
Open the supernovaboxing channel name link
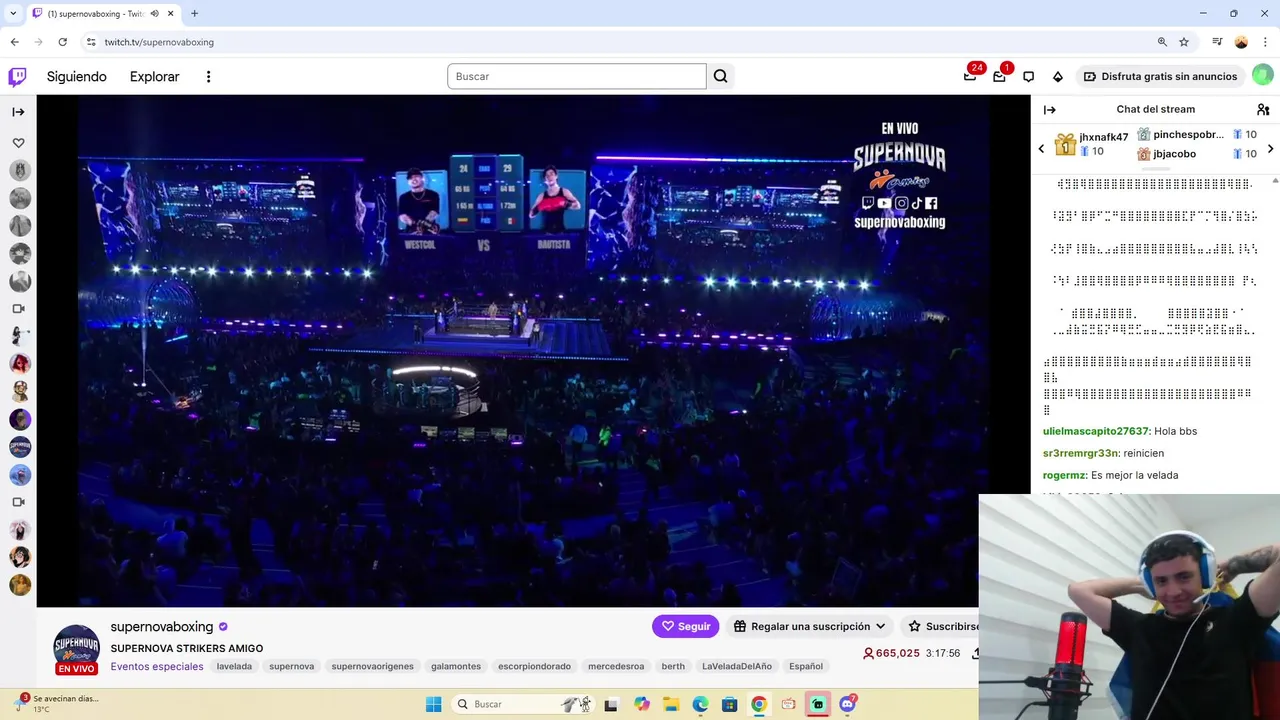162,627
